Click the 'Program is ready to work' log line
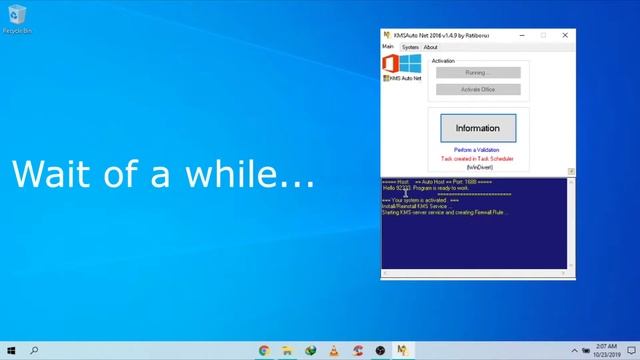 coord(426,188)
